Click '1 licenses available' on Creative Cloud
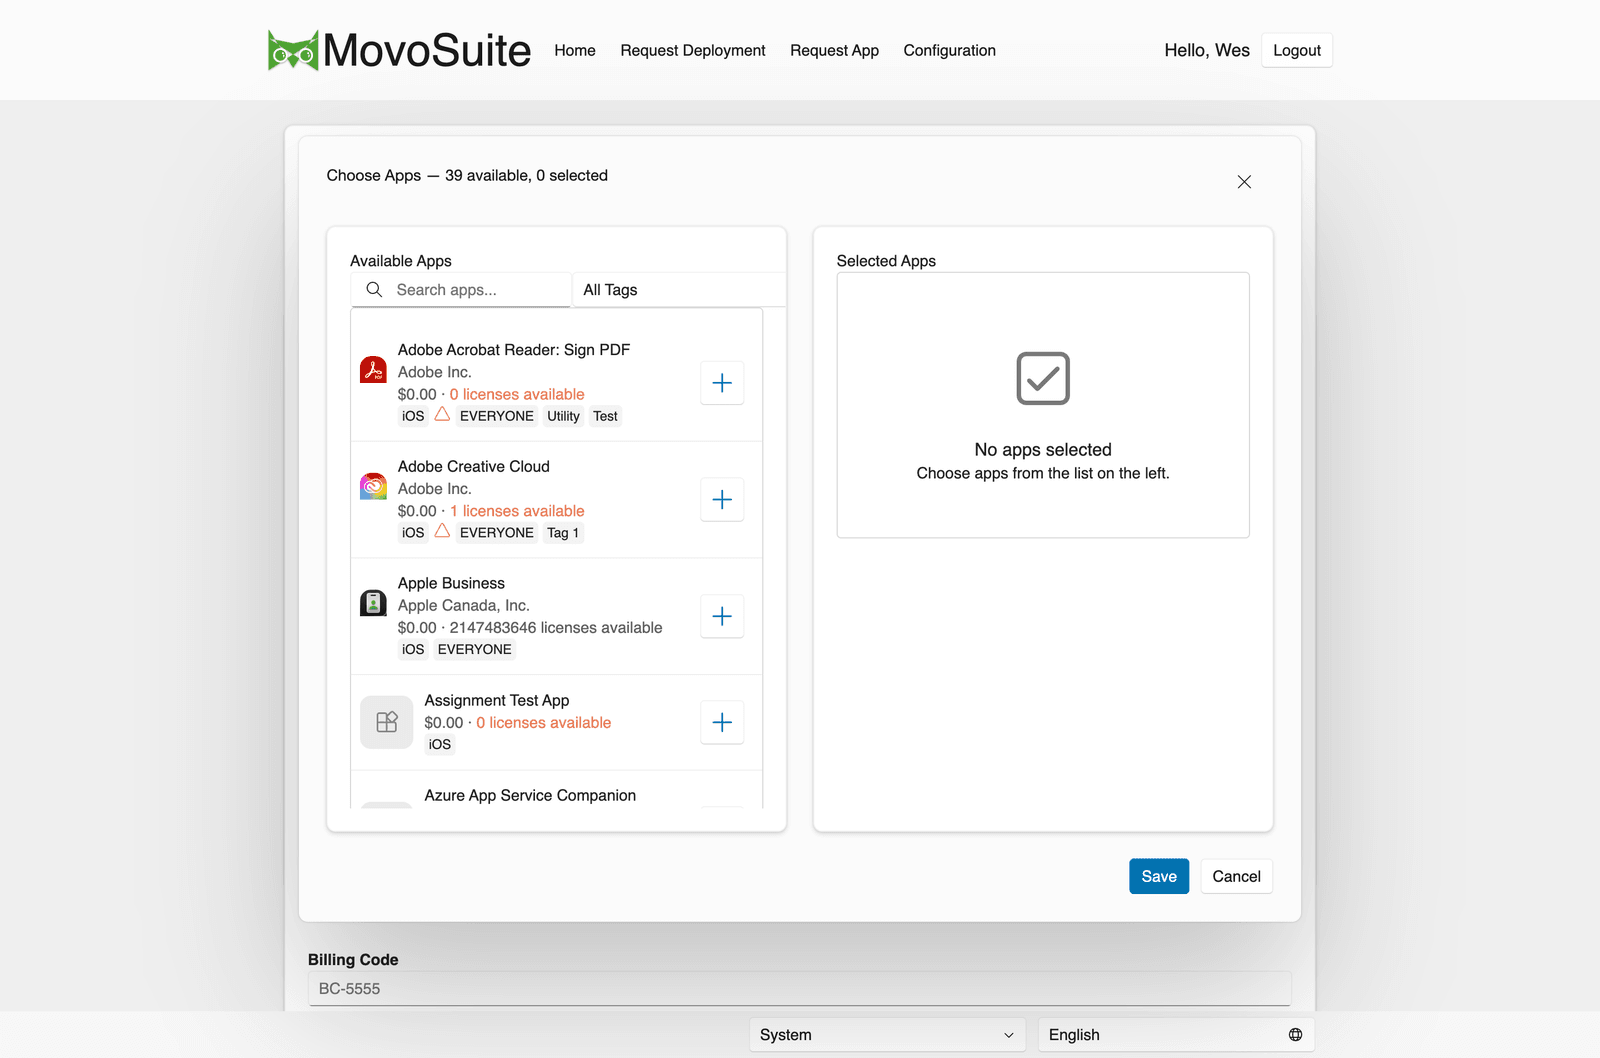Viewport: 1600px width, 1058px height. coord(517,511)
